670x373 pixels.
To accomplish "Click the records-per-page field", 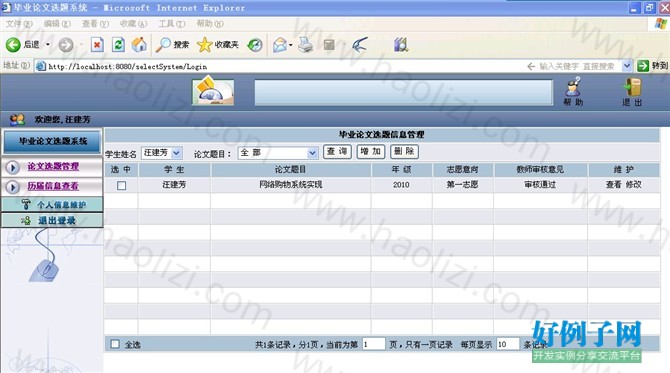I will pyautogui.click(x=508, y=344).
